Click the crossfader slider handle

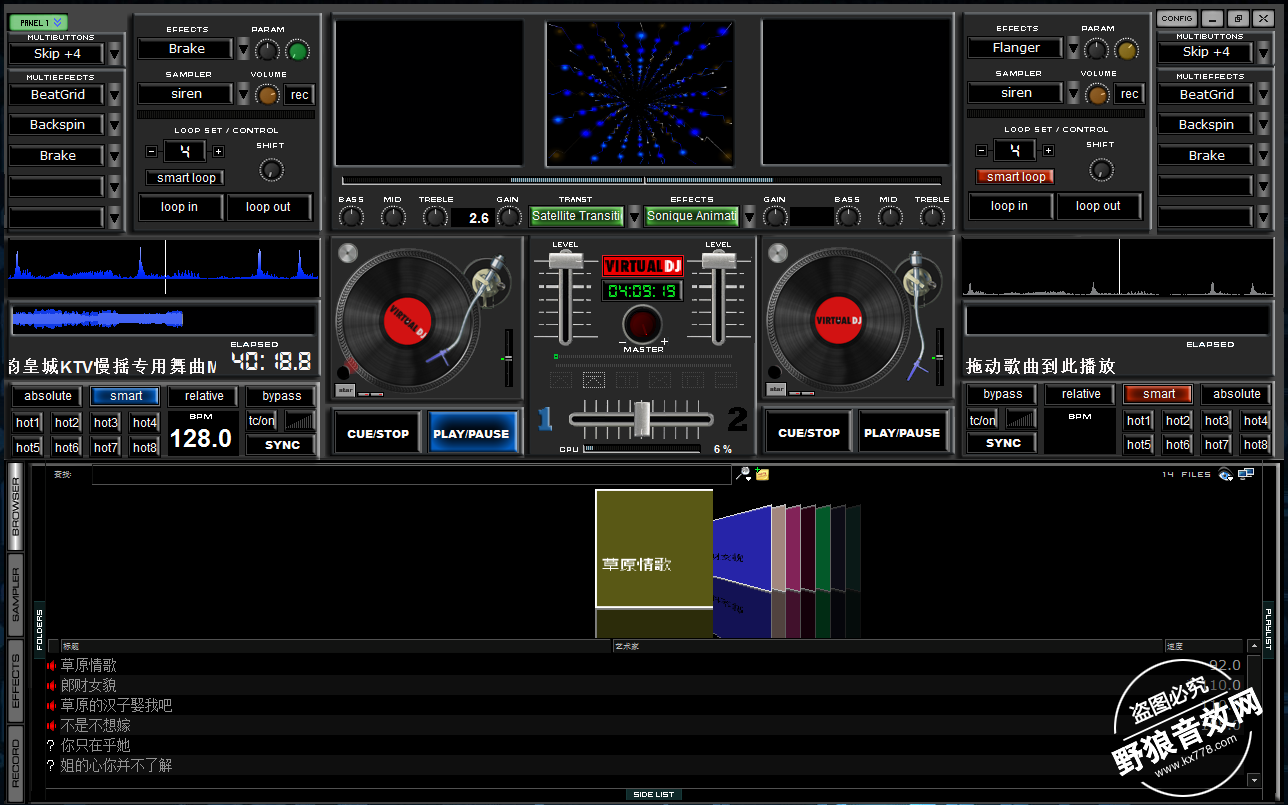pyautogui.click(x=641, y=418)
